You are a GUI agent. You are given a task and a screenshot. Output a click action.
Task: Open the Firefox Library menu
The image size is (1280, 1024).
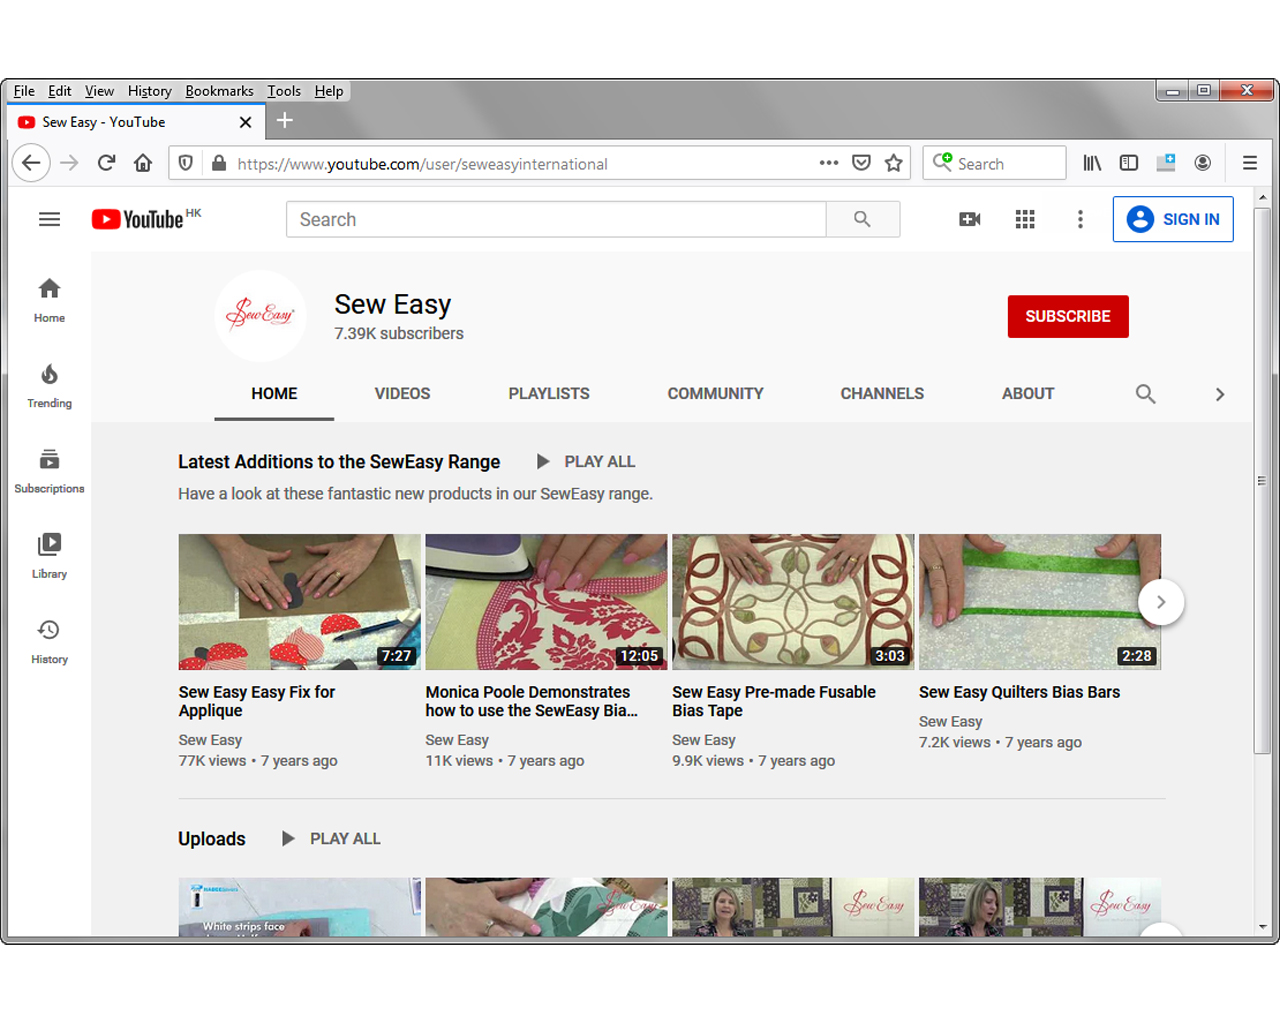pos(1092,163)
